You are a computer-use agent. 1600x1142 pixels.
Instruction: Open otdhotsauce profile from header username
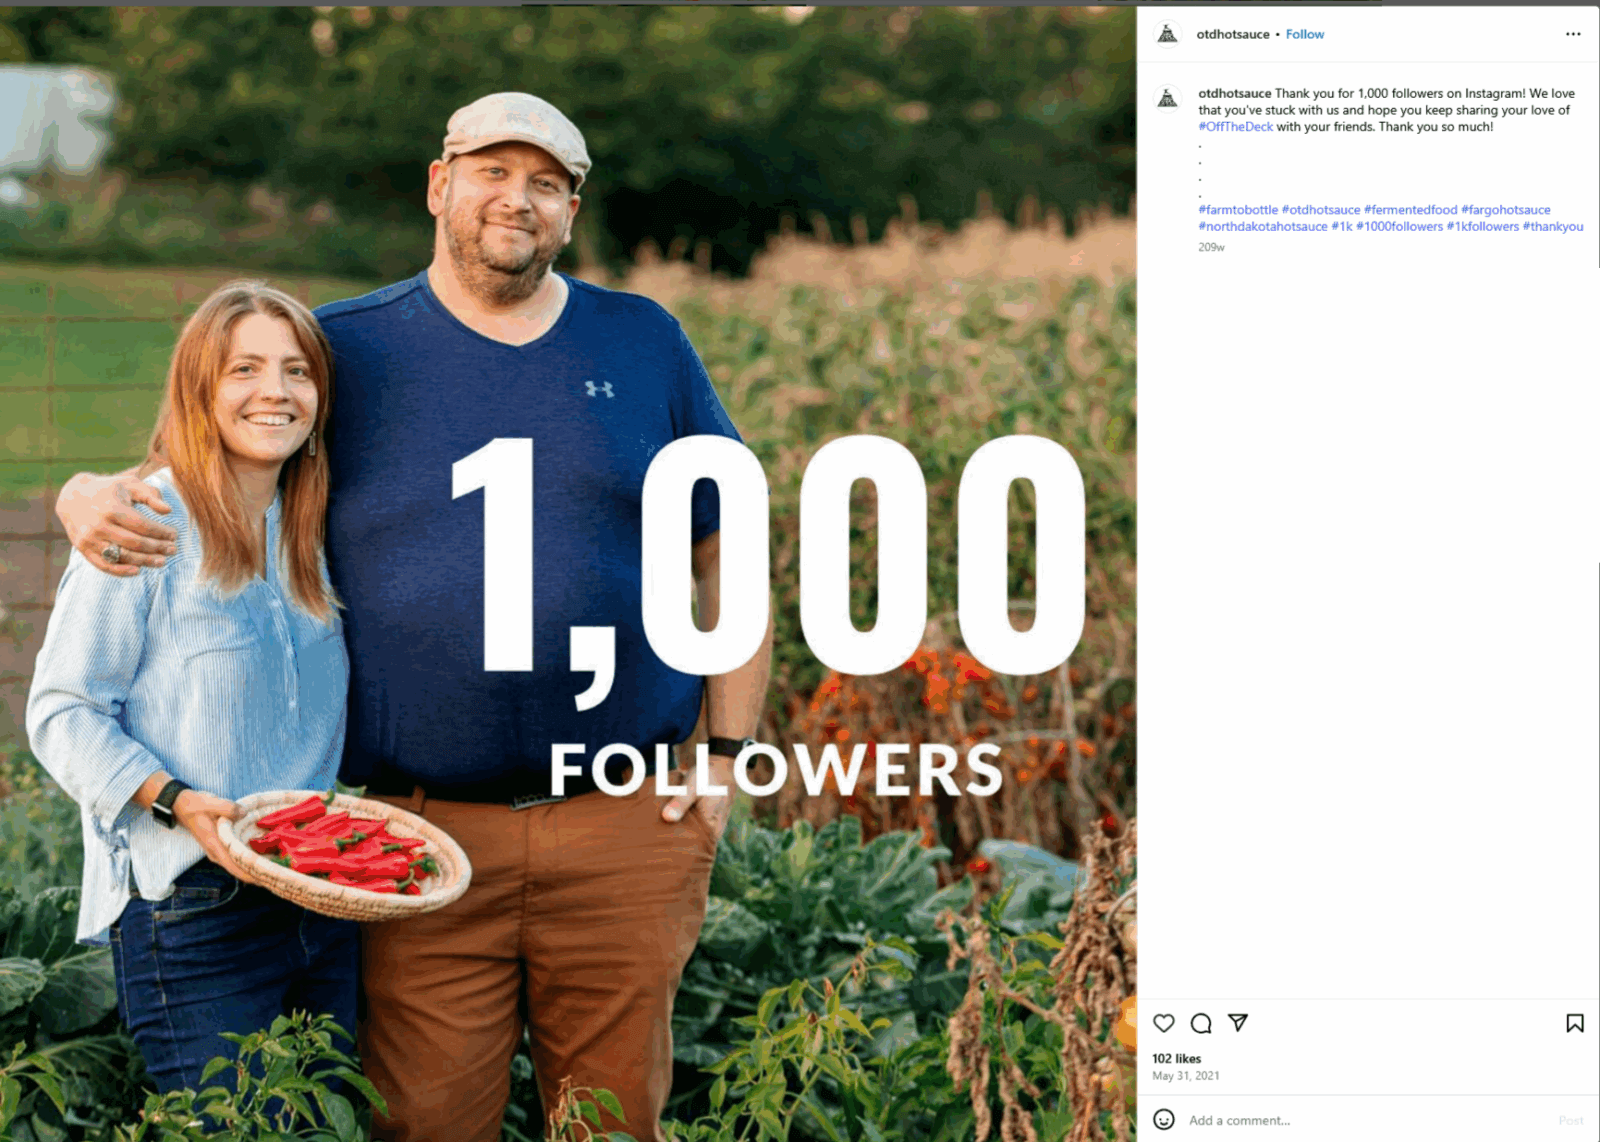coord(1233,34)
